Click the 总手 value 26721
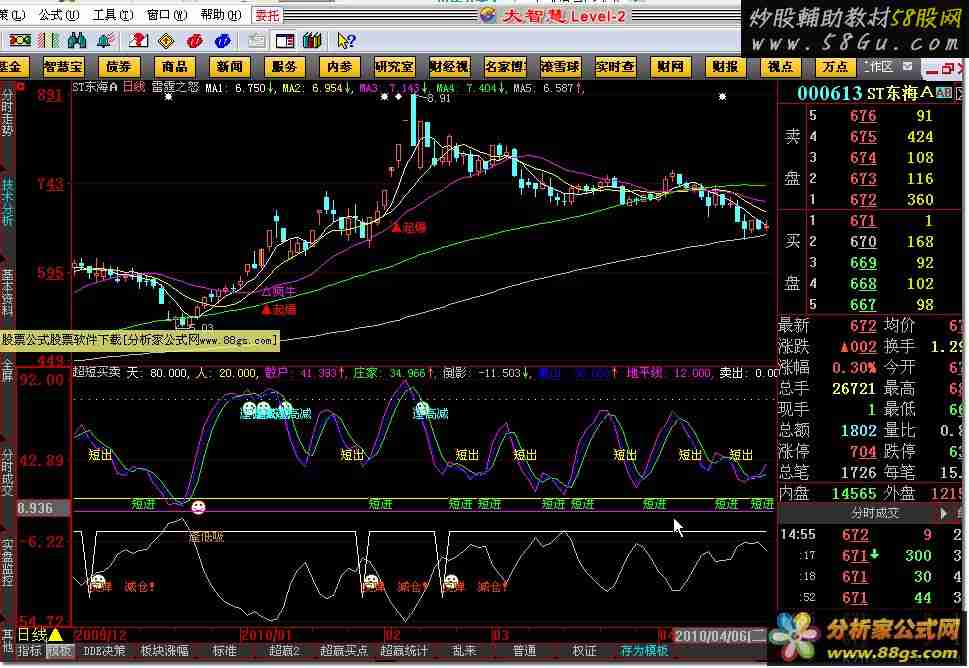Screen dimensions: 969x668 (853, 389)
